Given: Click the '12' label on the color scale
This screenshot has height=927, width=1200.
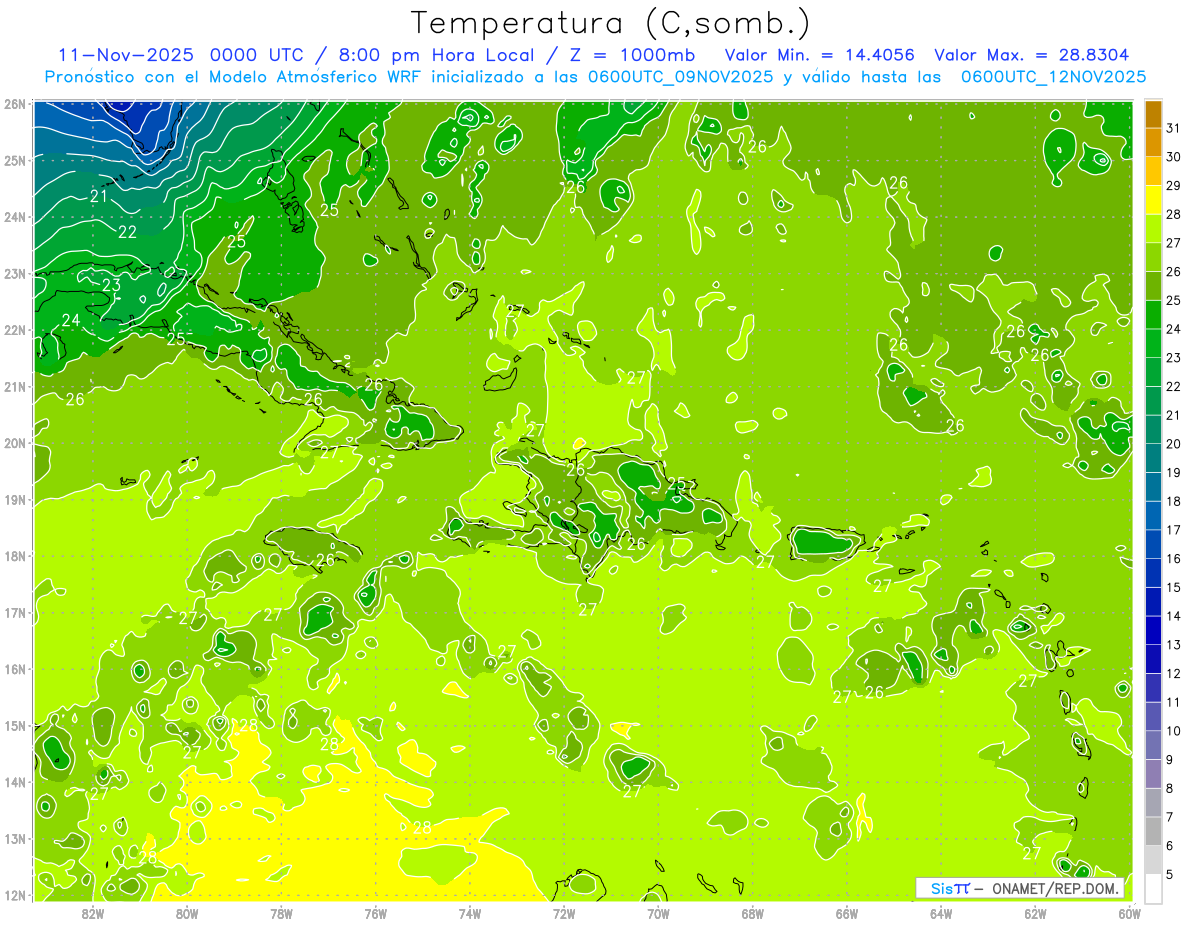Looking at the screenshot, I should click(1173, 673).
